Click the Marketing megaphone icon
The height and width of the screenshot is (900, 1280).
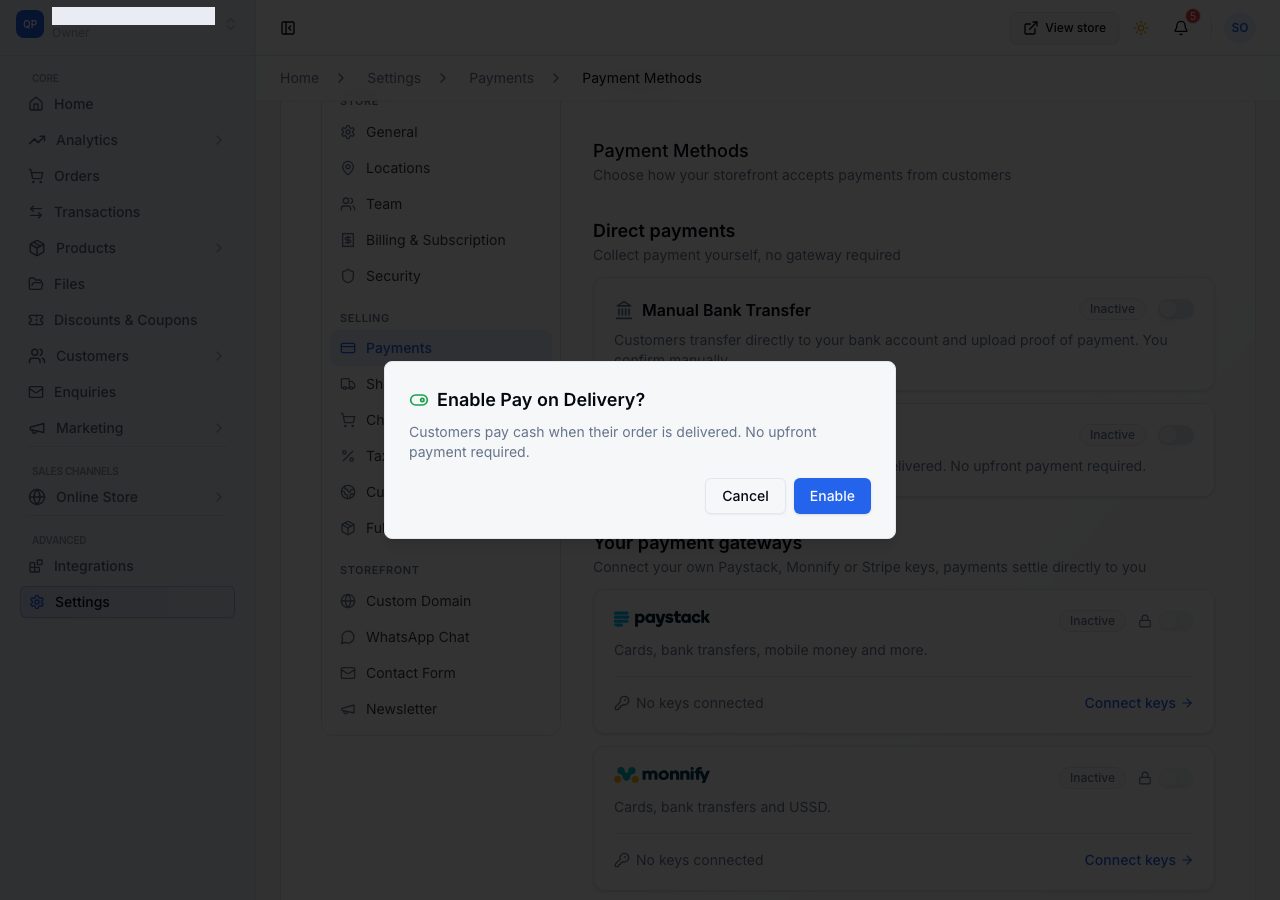pyautogui.click(x=37, y=428)
